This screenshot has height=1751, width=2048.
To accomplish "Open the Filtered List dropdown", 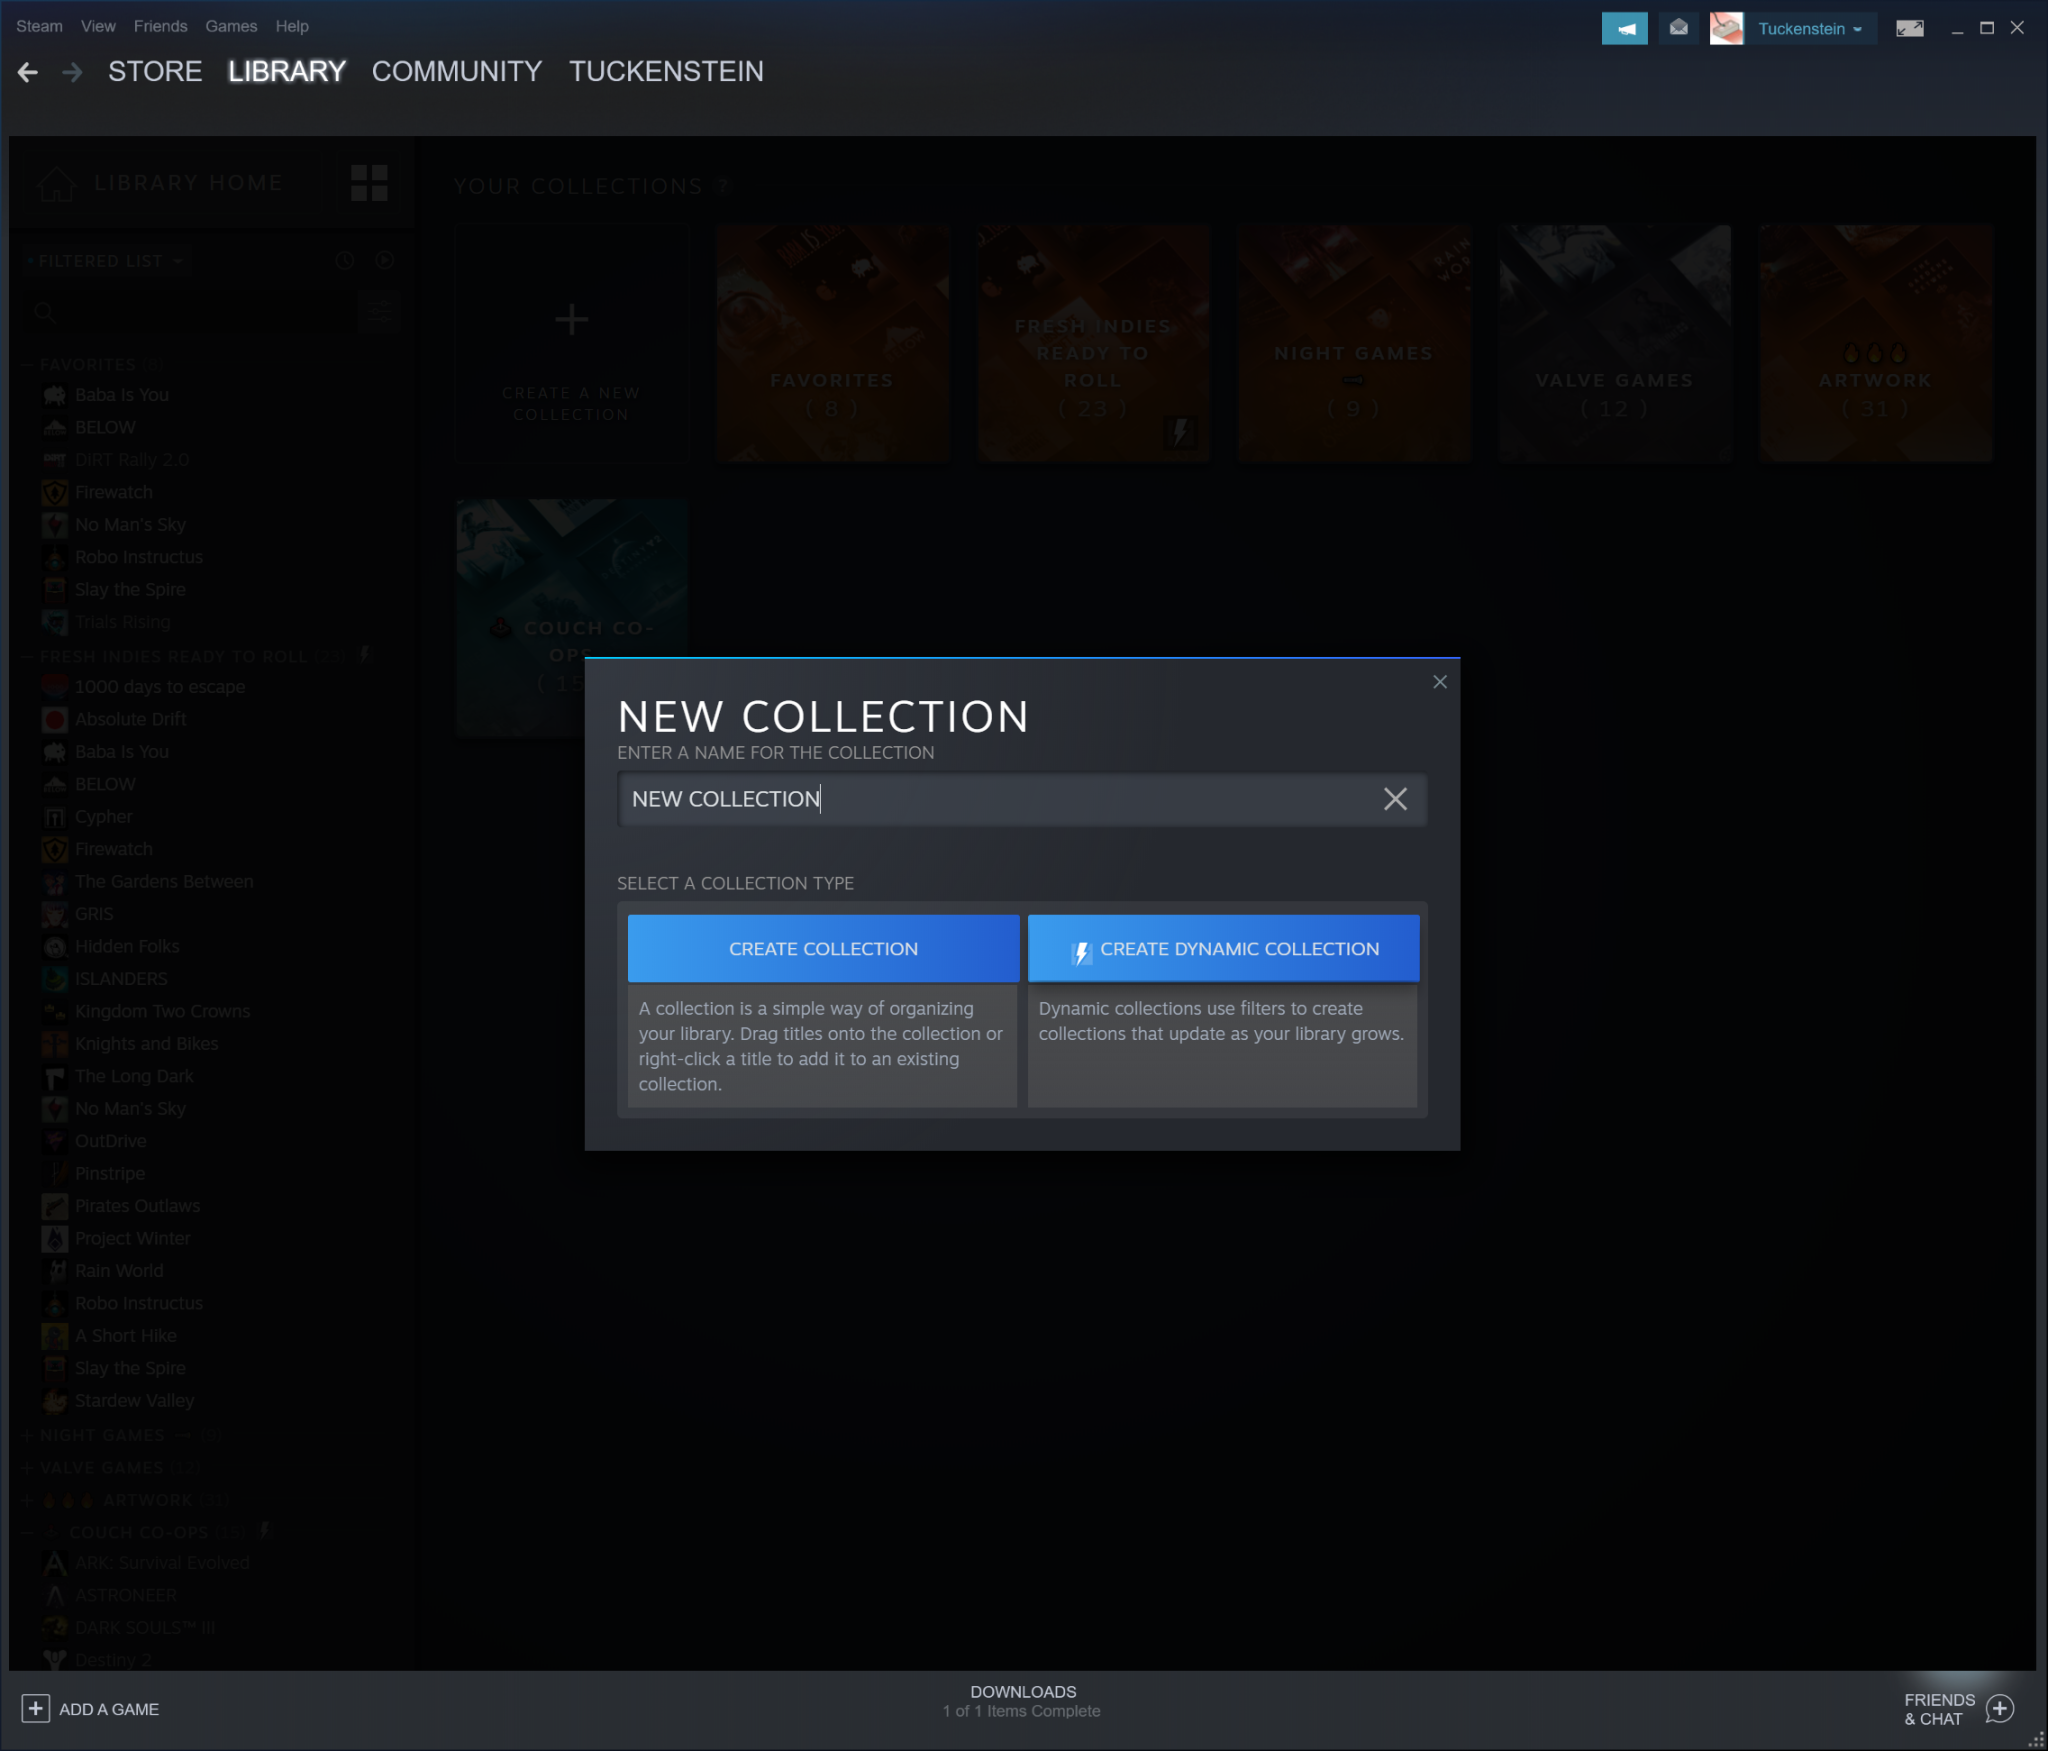I will 105,260.
